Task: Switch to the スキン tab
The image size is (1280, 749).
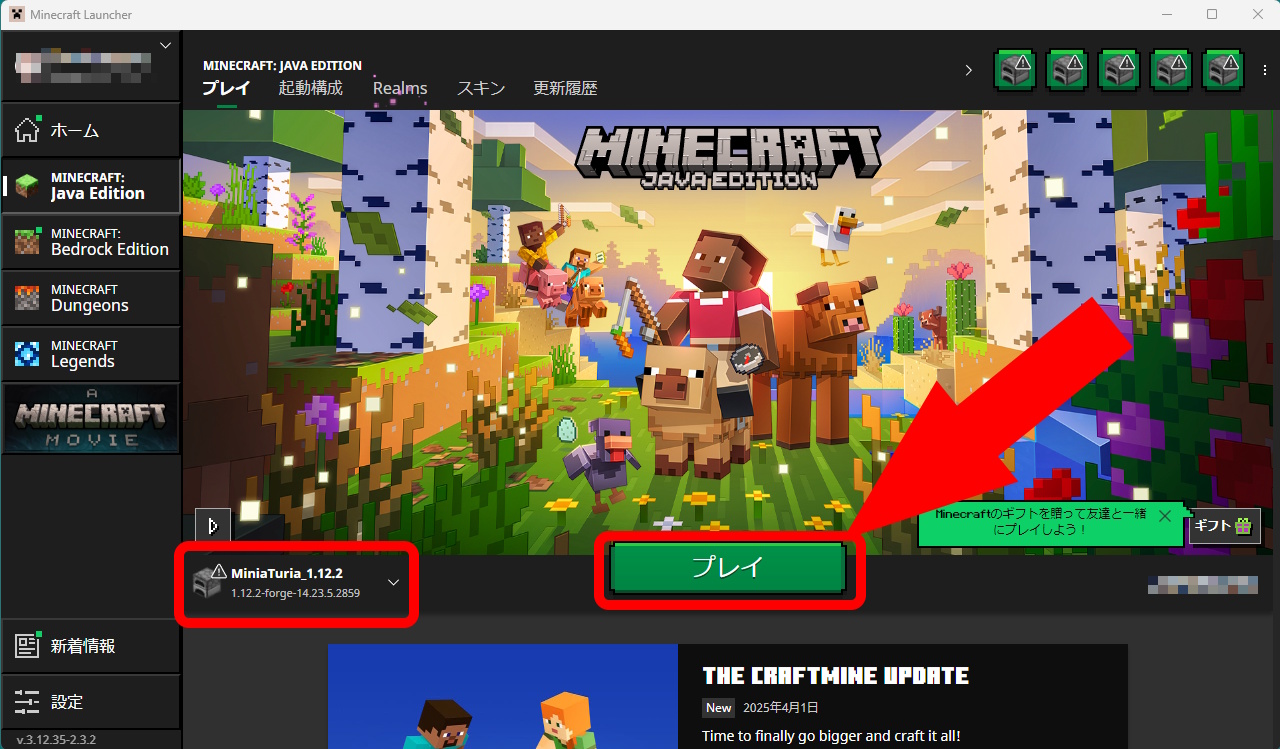Action: pos(481,88)
